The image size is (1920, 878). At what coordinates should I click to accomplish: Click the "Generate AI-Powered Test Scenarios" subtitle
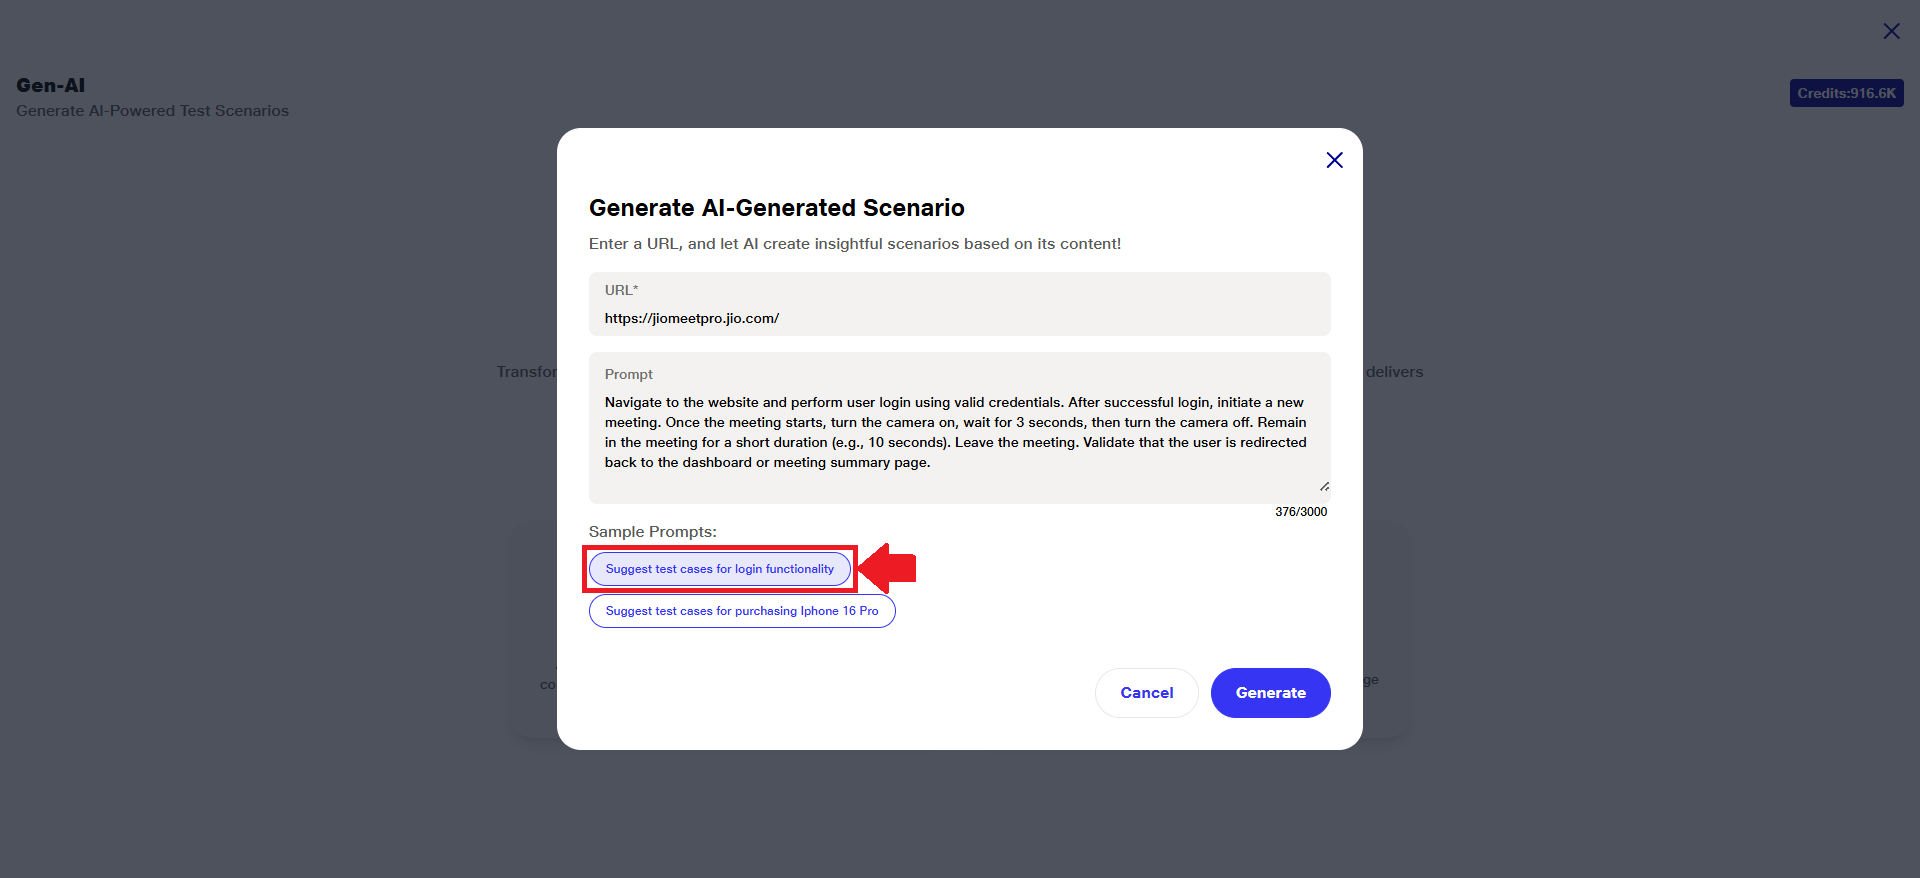pos(152,111)
